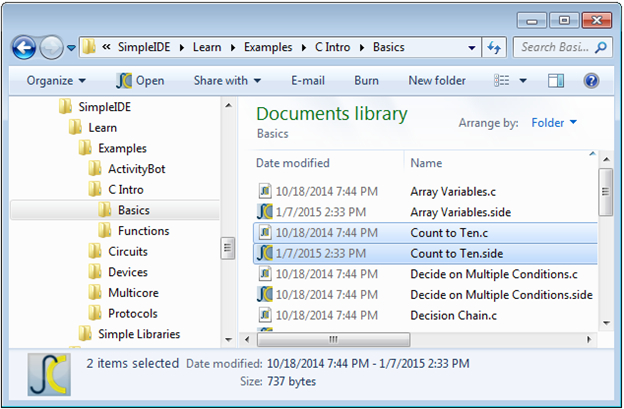Toggle the preview pane icon
Screen dimensions: 624x409
tap(556, 81)
